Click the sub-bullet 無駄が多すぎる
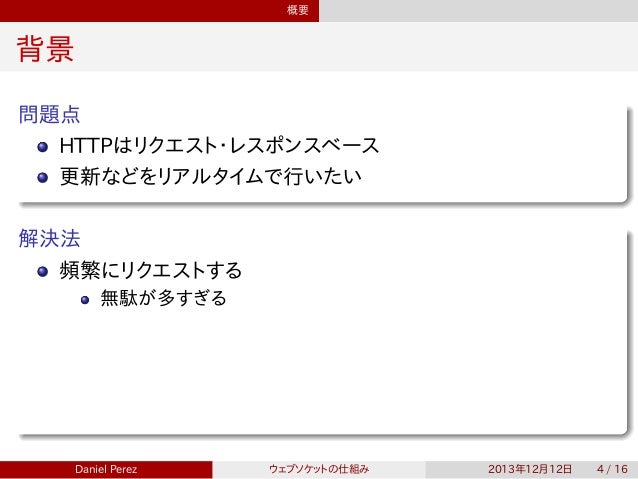Screen dimensions: 638x479 click(163, 298)
